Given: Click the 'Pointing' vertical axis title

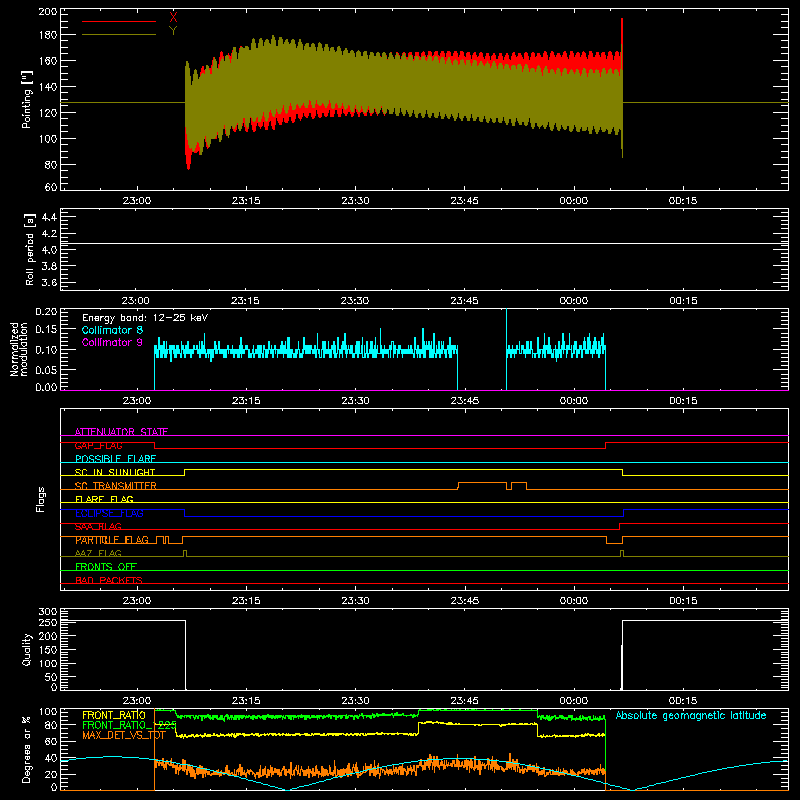Looking at the screenshot, I should point(27,99).
